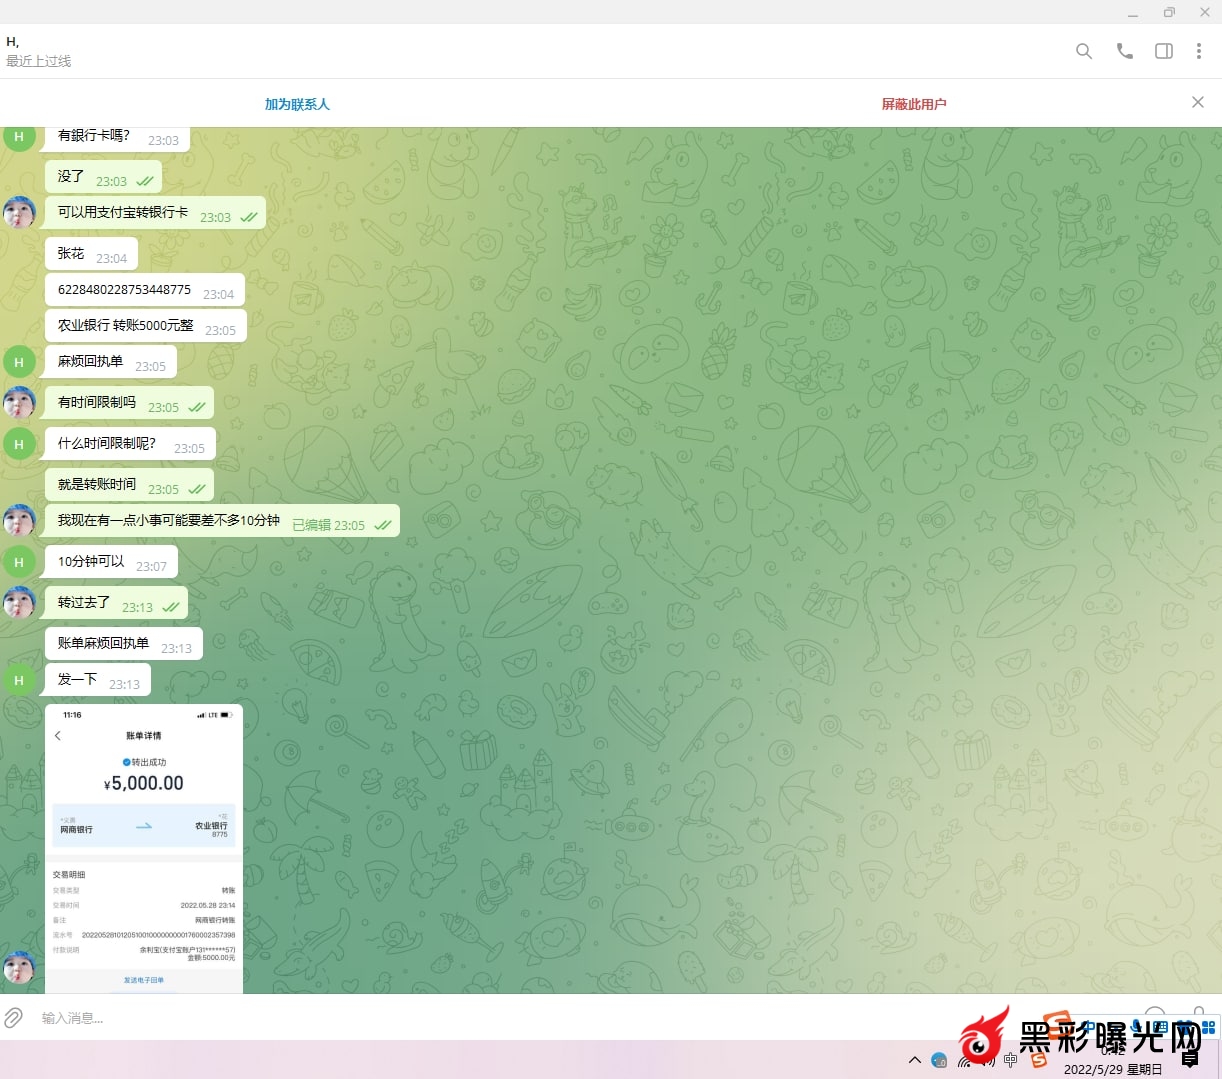Click the green H avatar beside 10分钟可以

coord(19,562)
